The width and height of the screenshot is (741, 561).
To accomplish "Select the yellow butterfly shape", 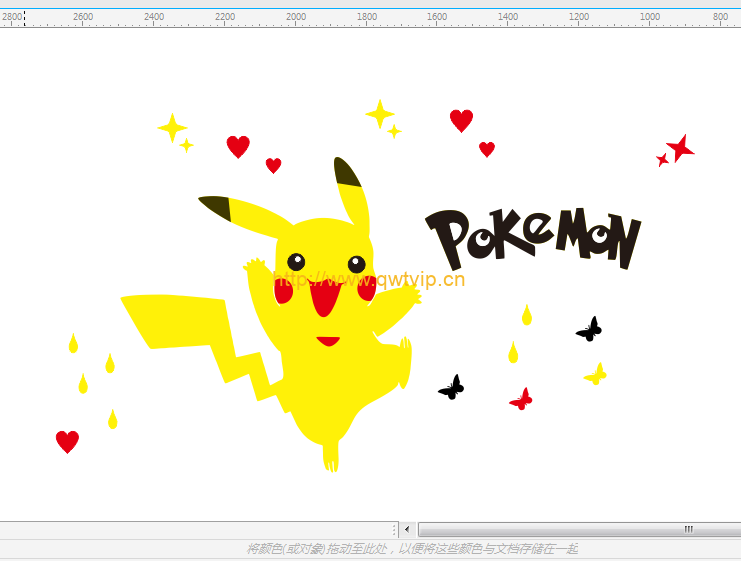I will 595,374.
